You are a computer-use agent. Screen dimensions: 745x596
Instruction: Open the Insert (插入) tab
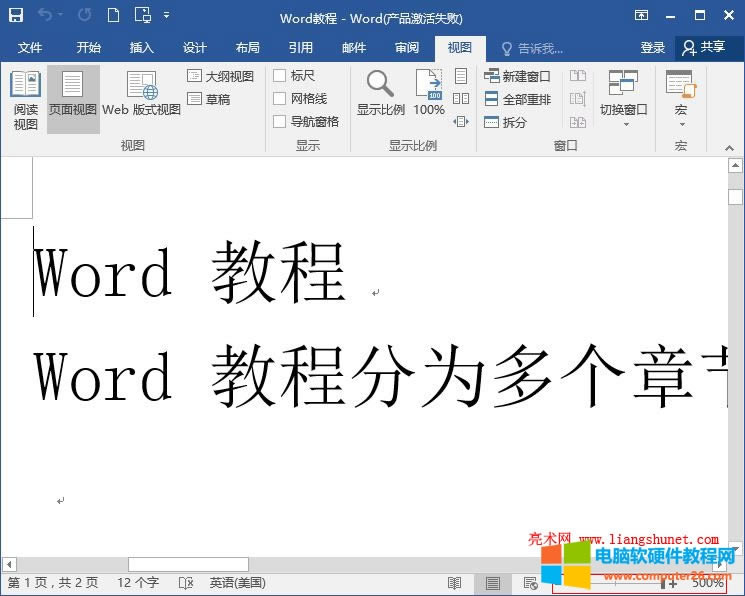coord(142,48)
